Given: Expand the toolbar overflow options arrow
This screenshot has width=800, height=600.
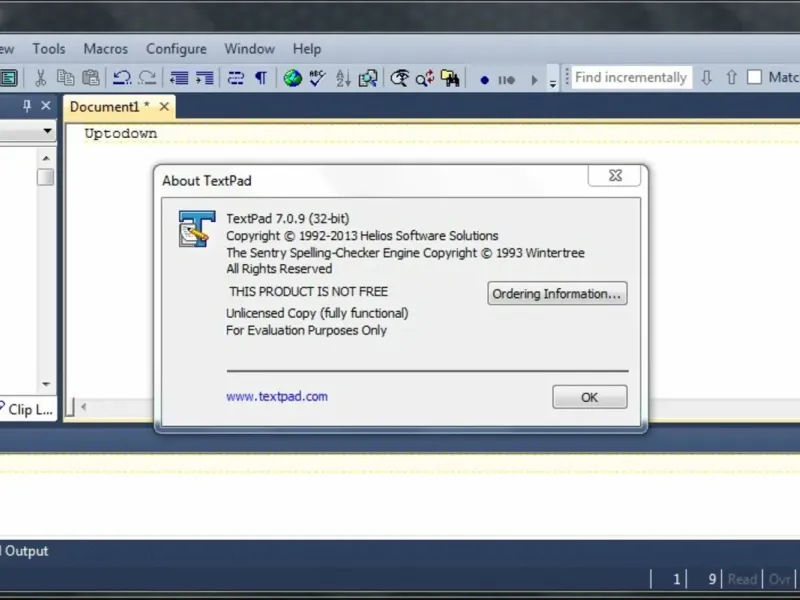Looking at the screenshot, I should pyautogui.click(x=553, y=81).
